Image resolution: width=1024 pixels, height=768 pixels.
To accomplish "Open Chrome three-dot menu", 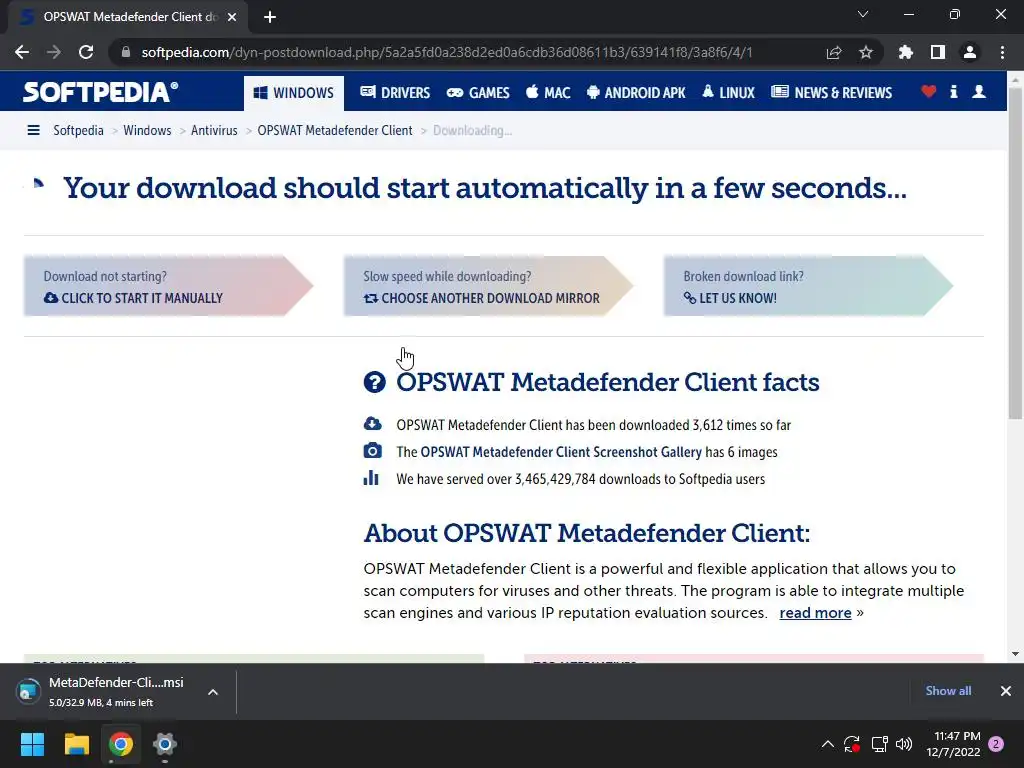I will click(x=1002, y=52).
